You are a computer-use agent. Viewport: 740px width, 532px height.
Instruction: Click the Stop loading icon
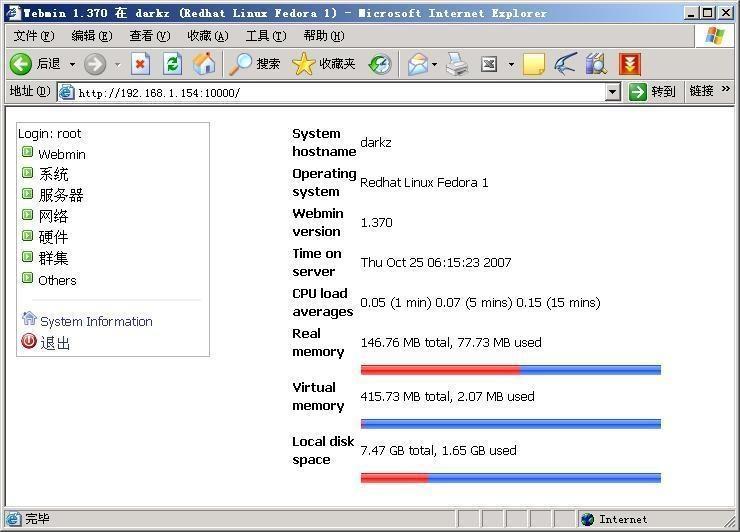140,64
